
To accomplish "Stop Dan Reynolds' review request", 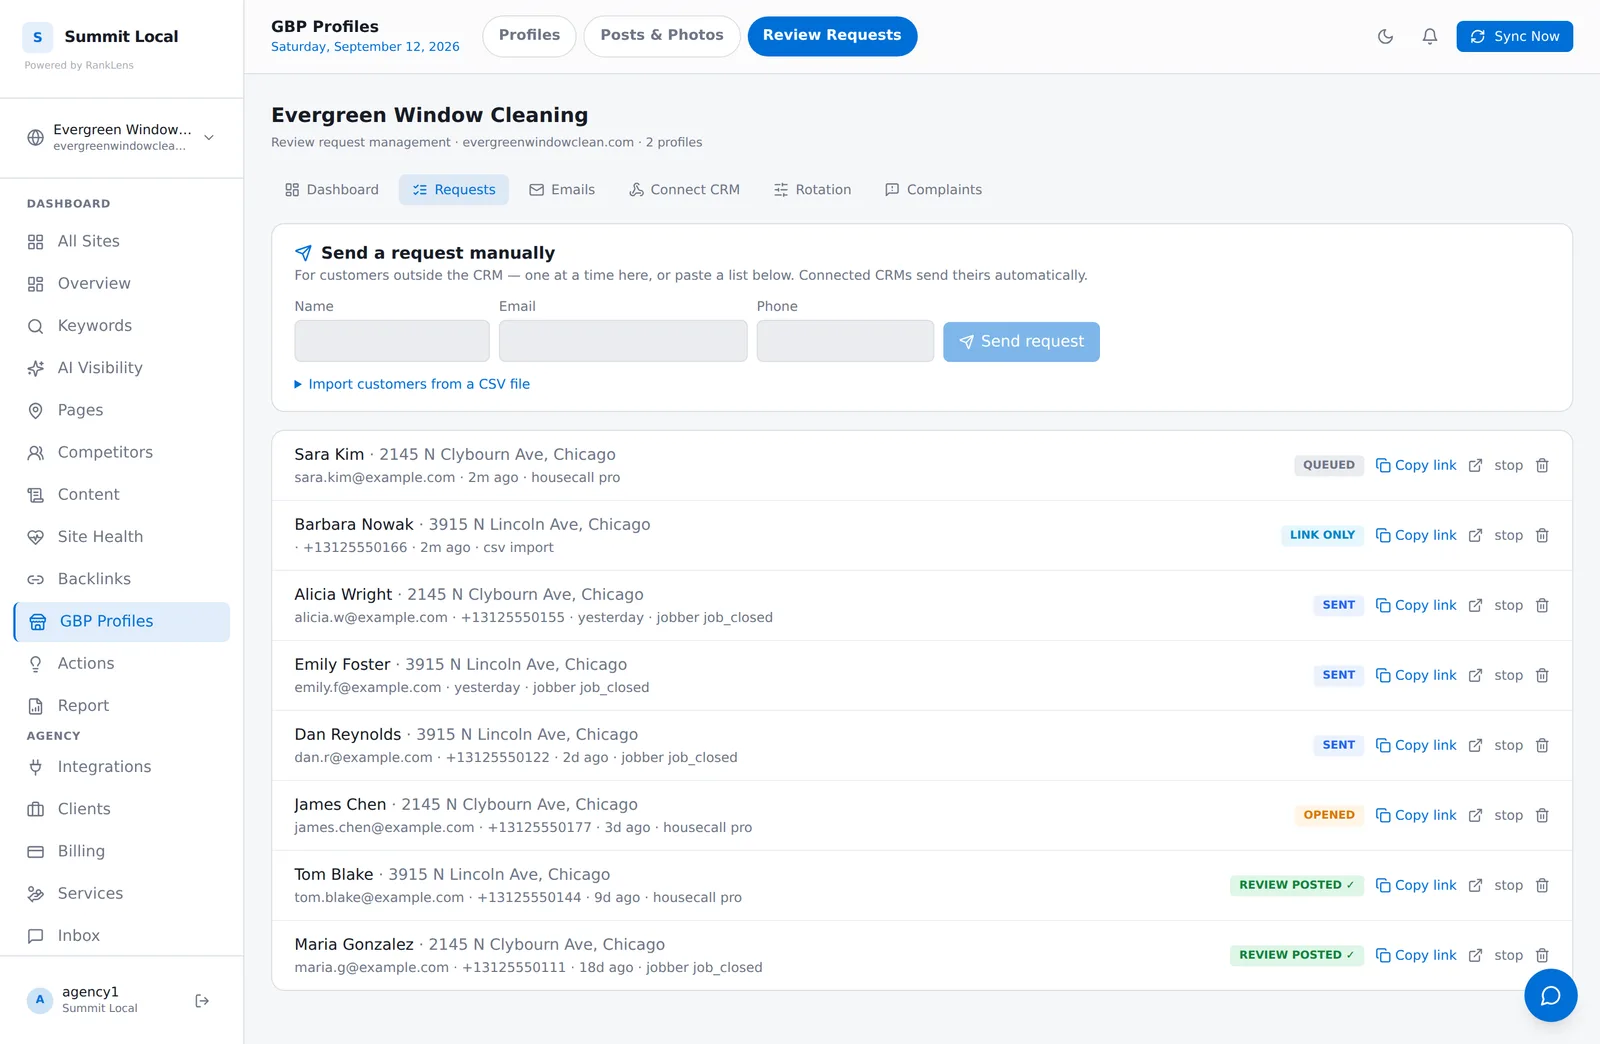I will [x=1508, y=746].
